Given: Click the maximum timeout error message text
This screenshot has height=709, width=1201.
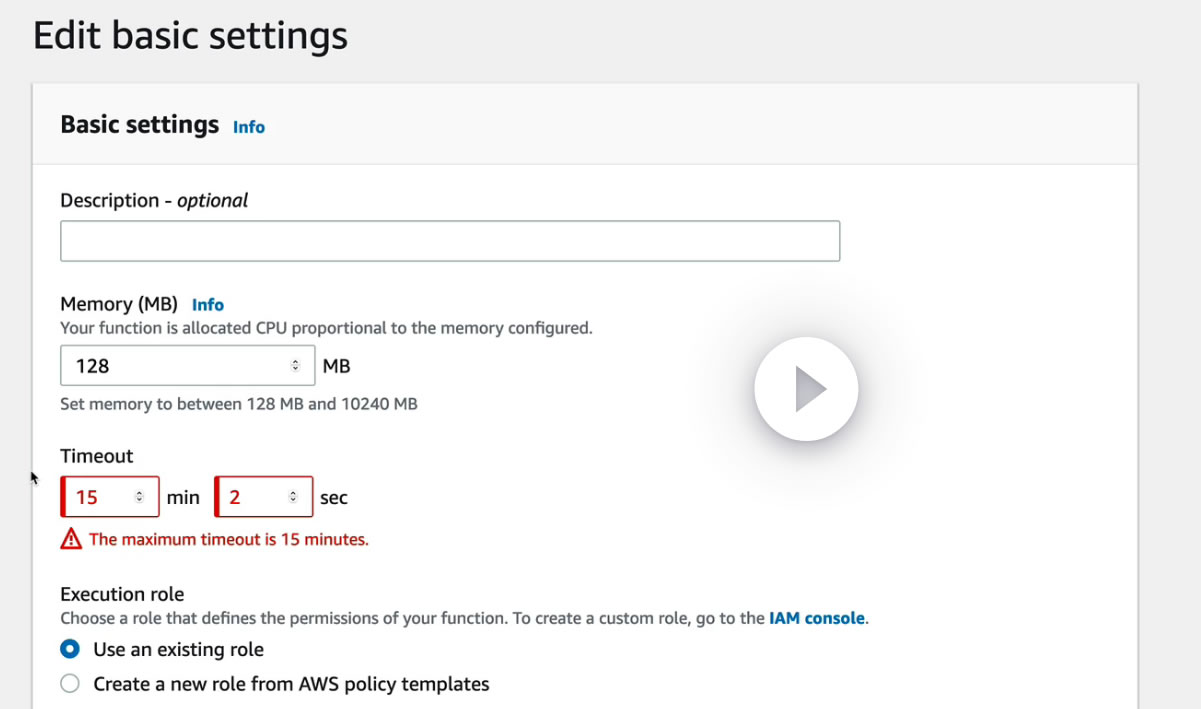Looking at the screenshot, I should point(229,539).
